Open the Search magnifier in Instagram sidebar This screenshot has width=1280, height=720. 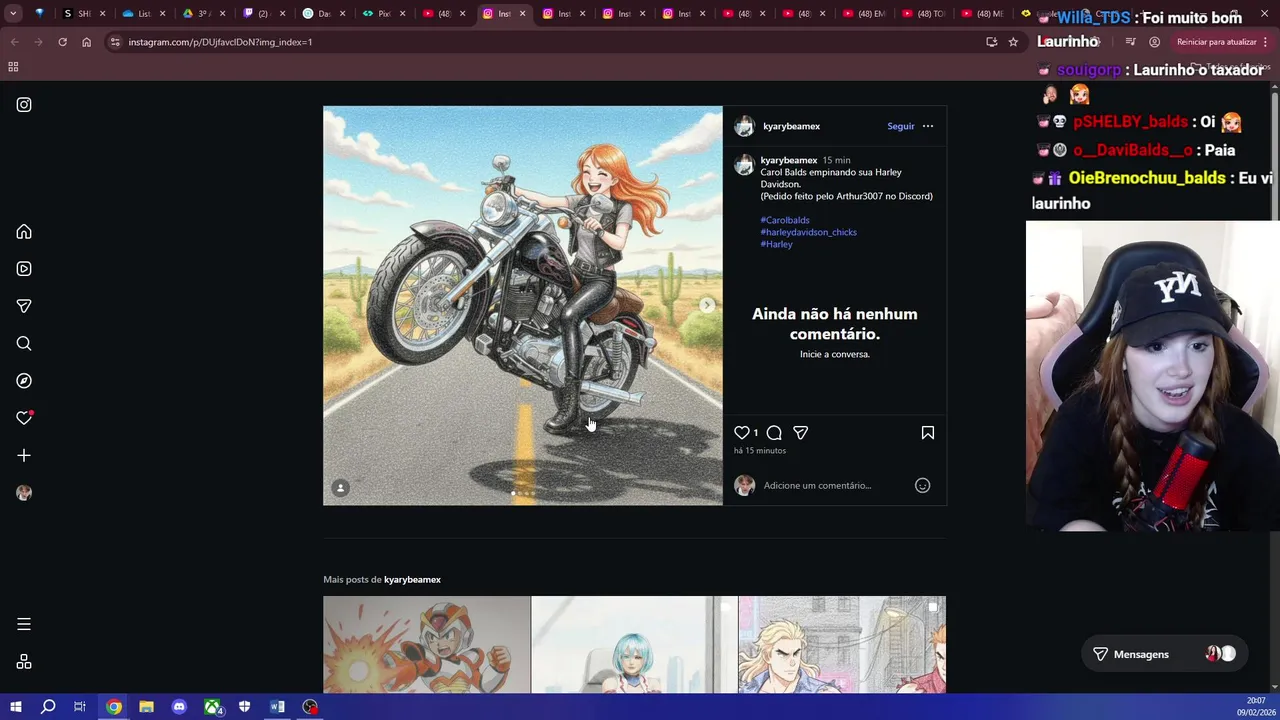[24, 344]
